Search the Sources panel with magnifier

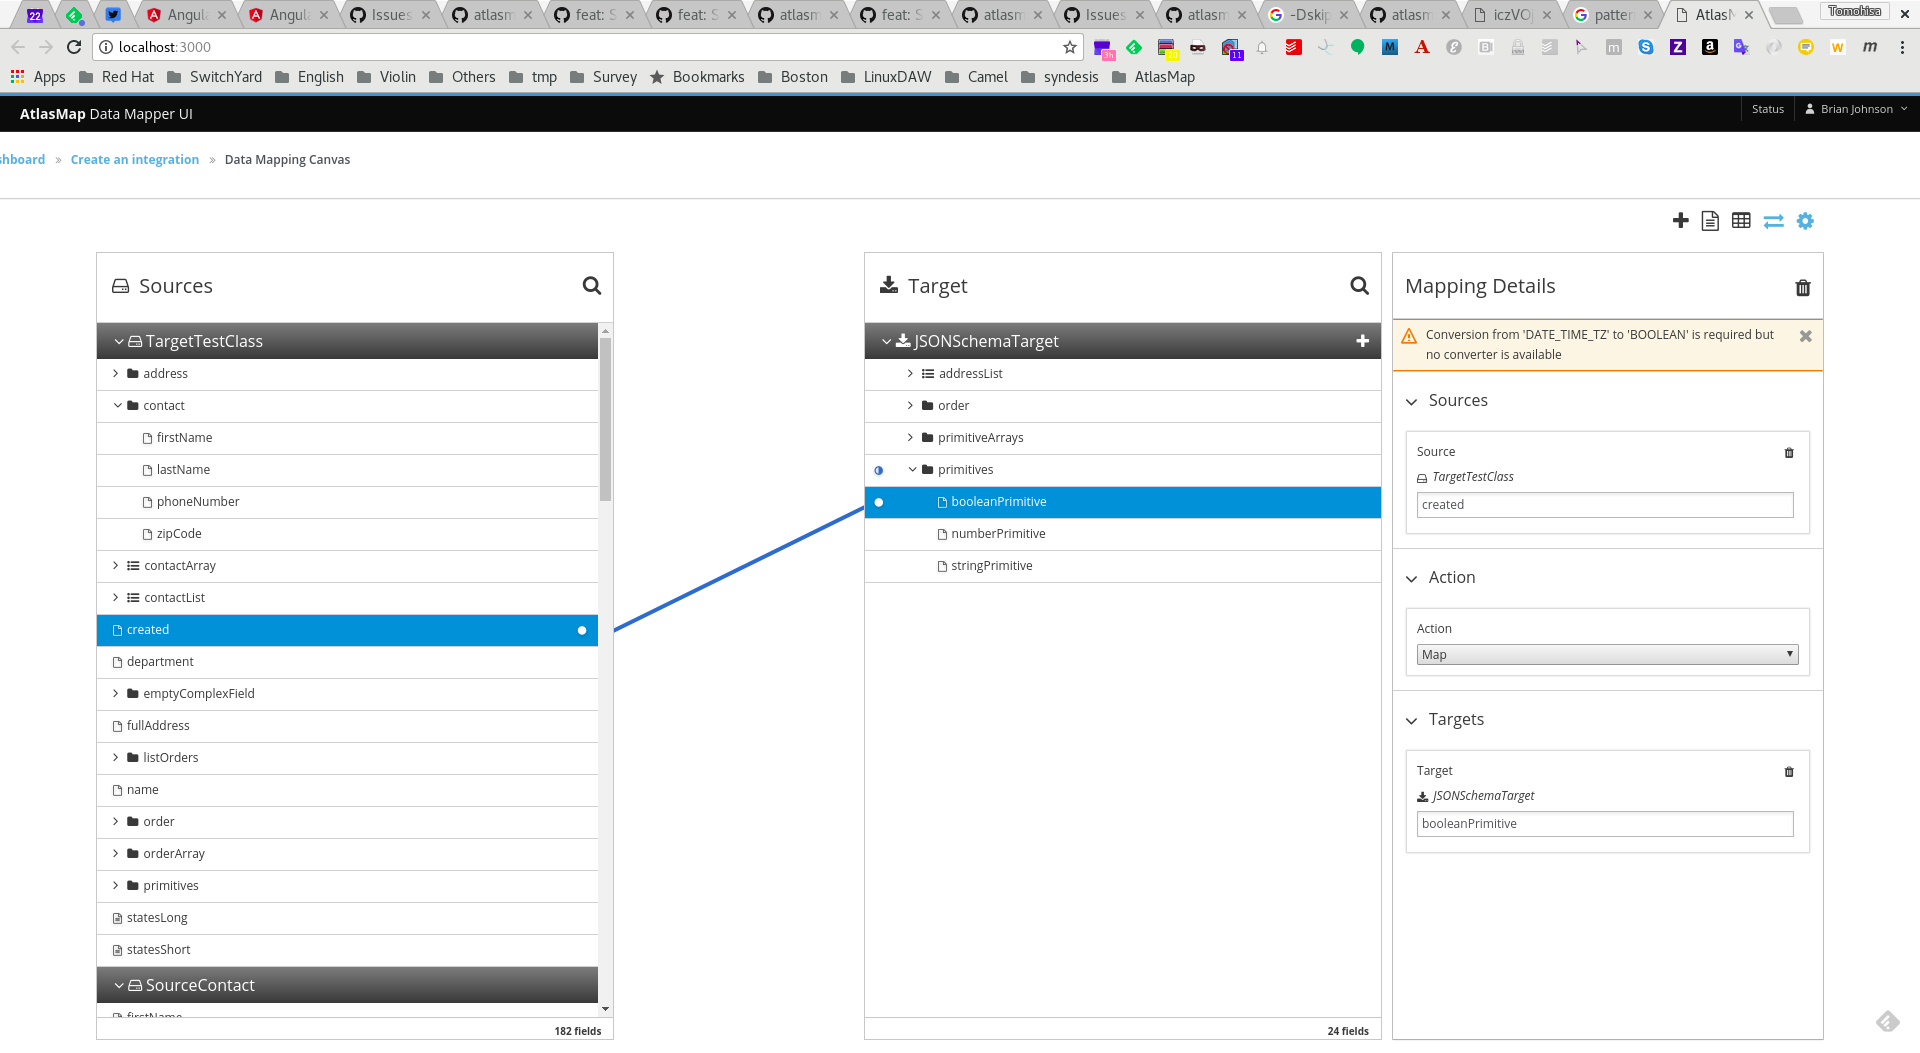(592, 286)
